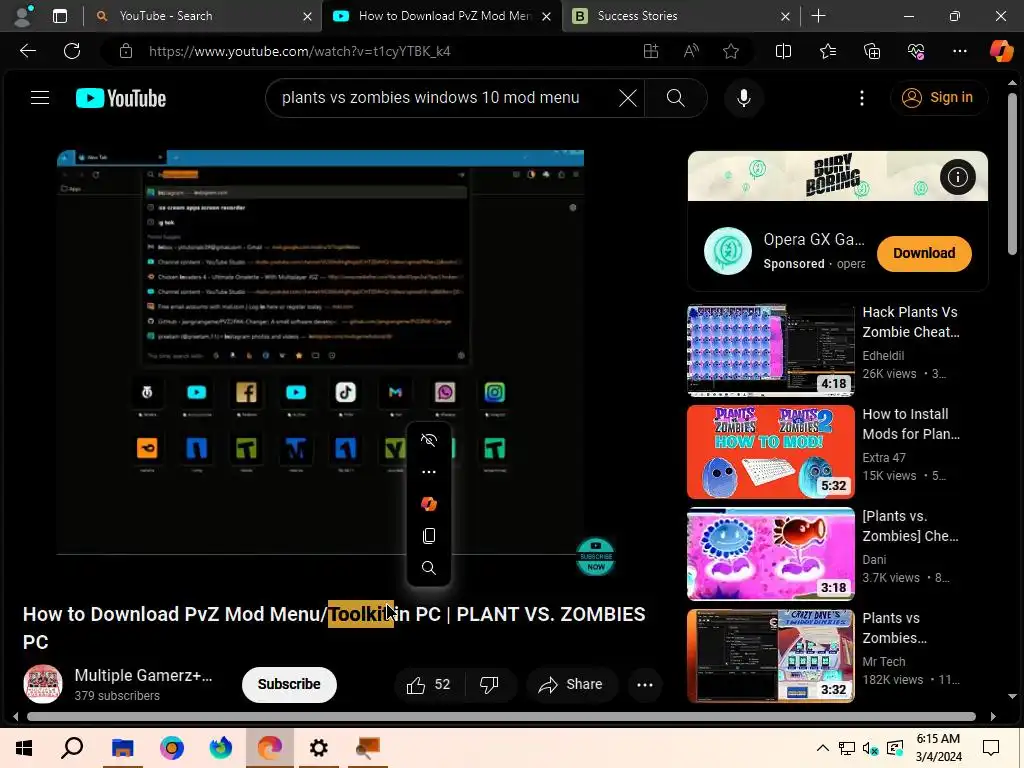Viewport: 1024px width, 768px height.
Task: Open volume control in system tray
Action: click(870, 748)
